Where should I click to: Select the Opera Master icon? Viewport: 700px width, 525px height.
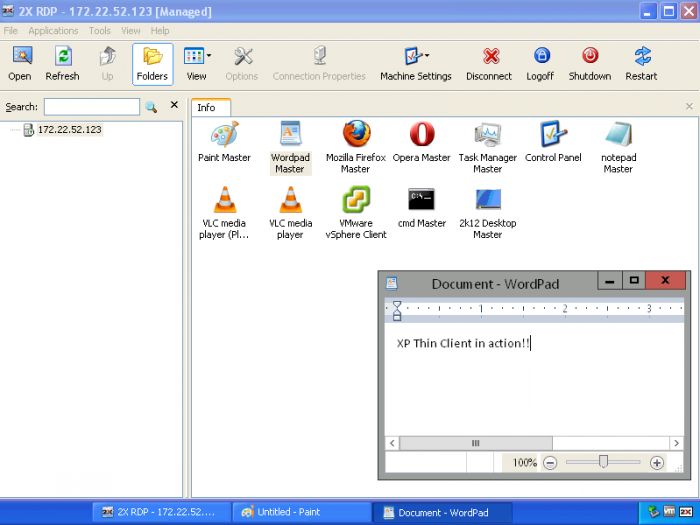coord(421,142)
